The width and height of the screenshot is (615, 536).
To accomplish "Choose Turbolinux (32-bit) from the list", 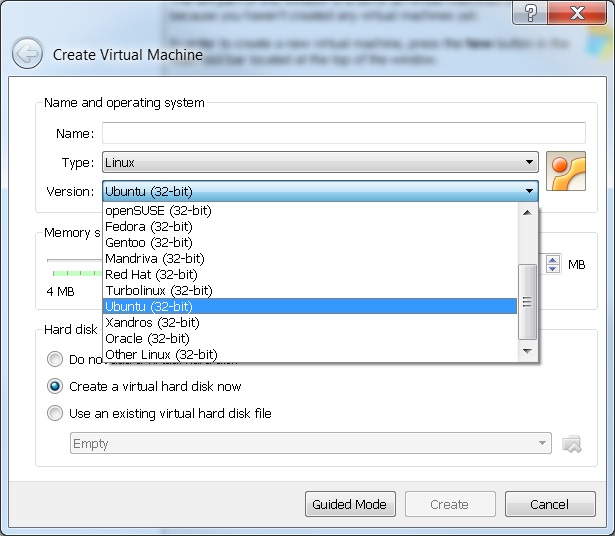I will 310,291.
